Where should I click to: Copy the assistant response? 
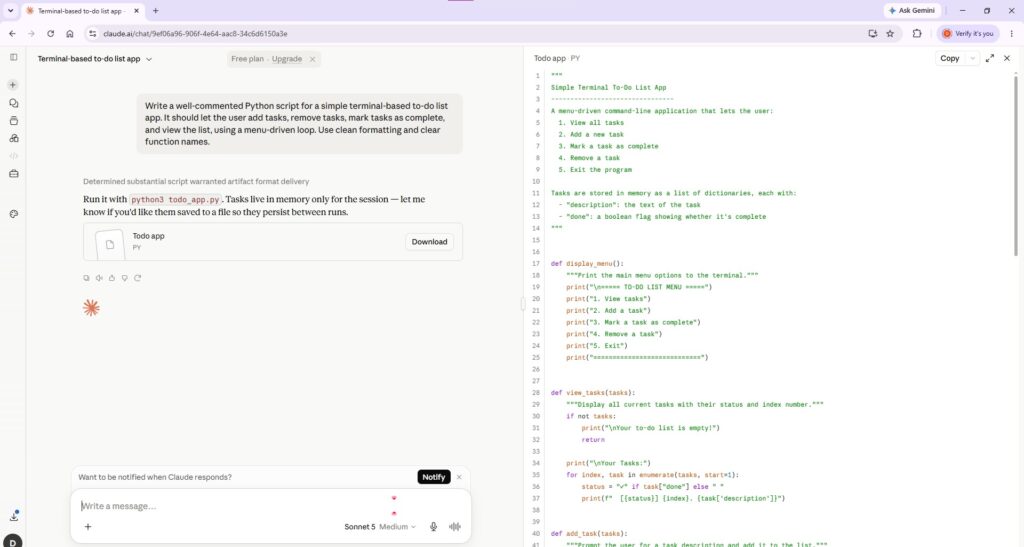86,278
